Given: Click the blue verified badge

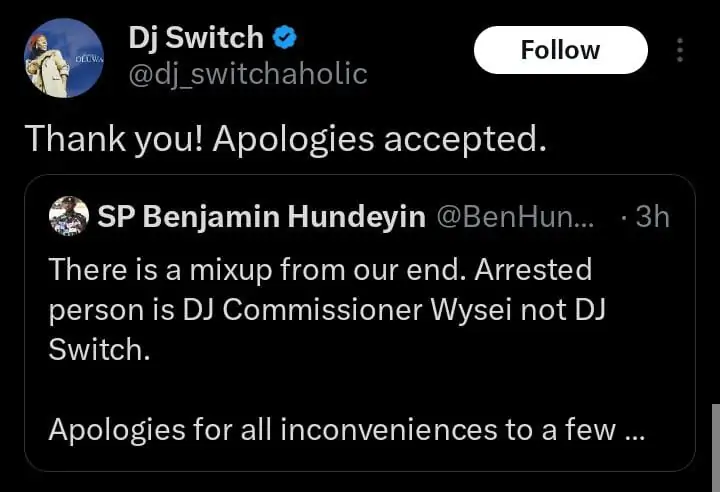Looking at the screenshot, I should click(x=285, y=39).
